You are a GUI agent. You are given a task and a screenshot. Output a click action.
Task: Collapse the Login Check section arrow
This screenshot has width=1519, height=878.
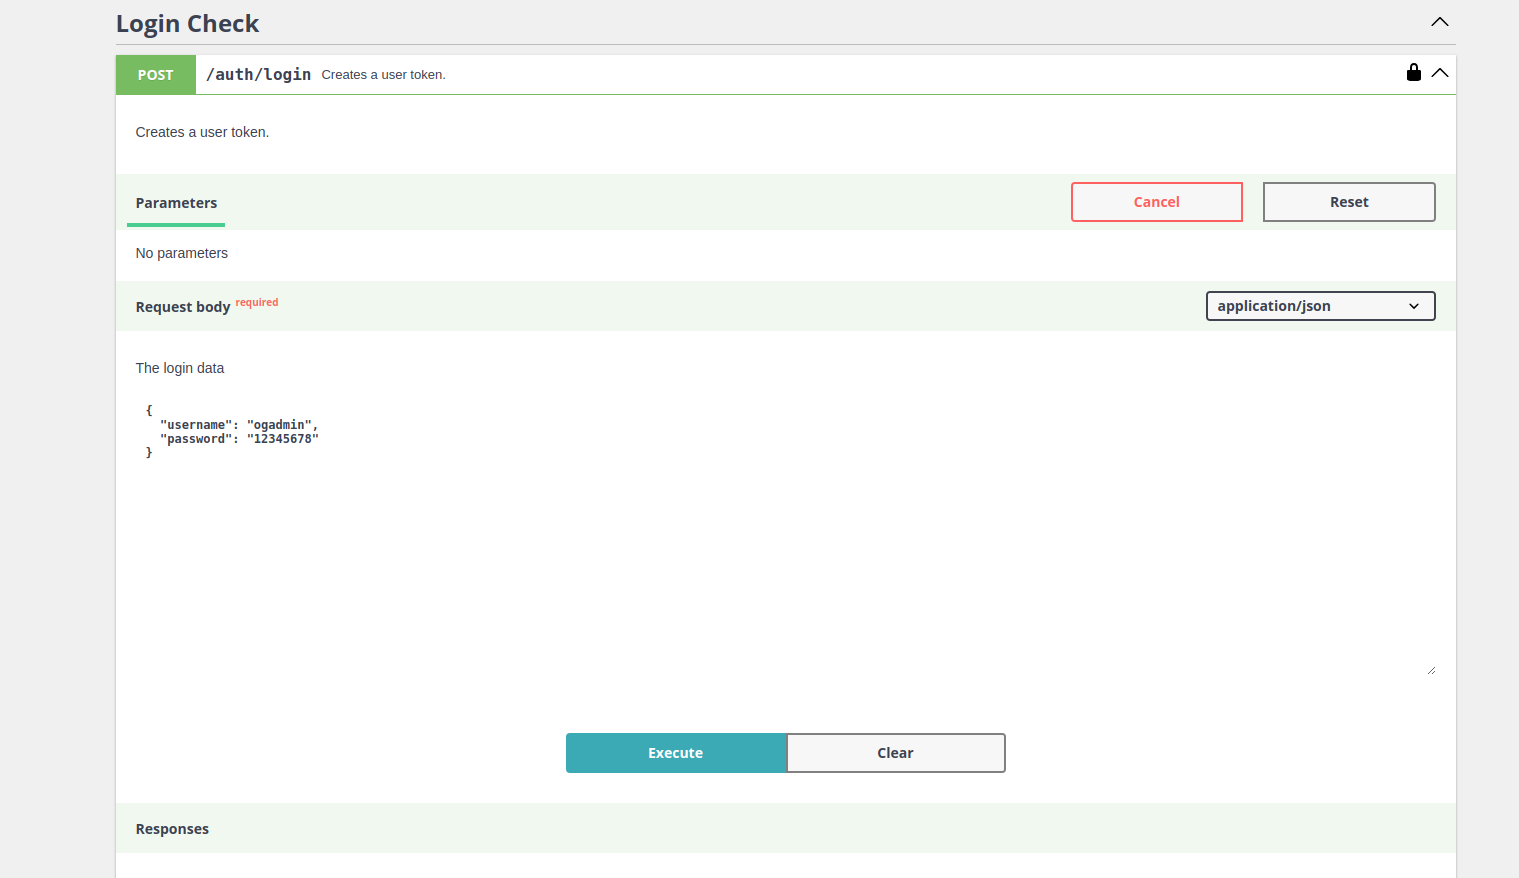pyautogui.click(x=1439, y=22)
